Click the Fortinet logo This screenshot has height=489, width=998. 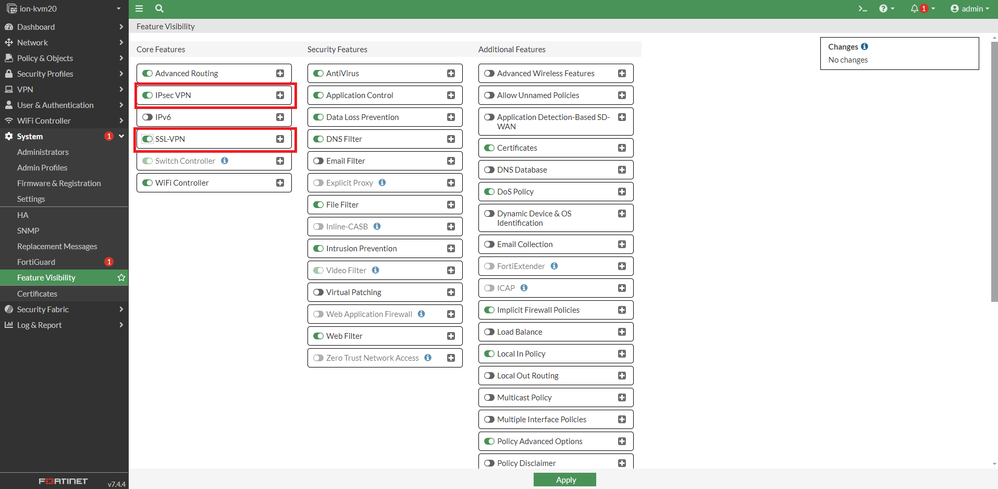click(x=63, y=481)
